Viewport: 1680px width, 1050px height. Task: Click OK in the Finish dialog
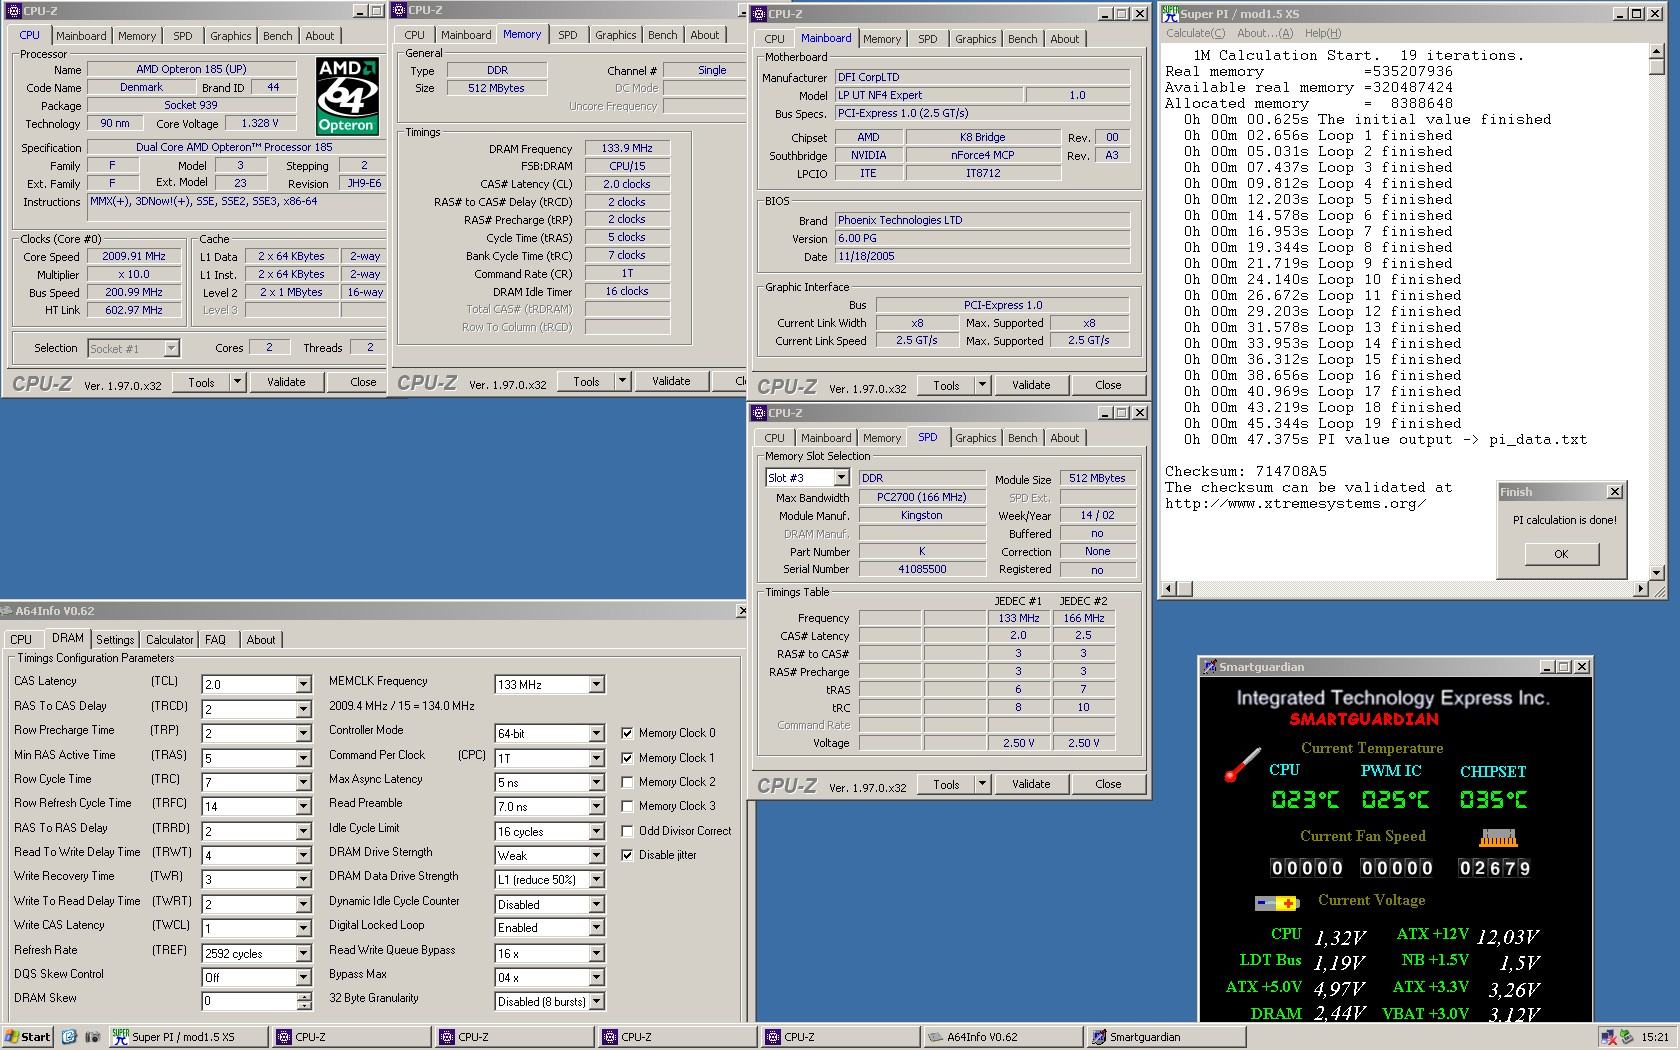pos(1561,554)
